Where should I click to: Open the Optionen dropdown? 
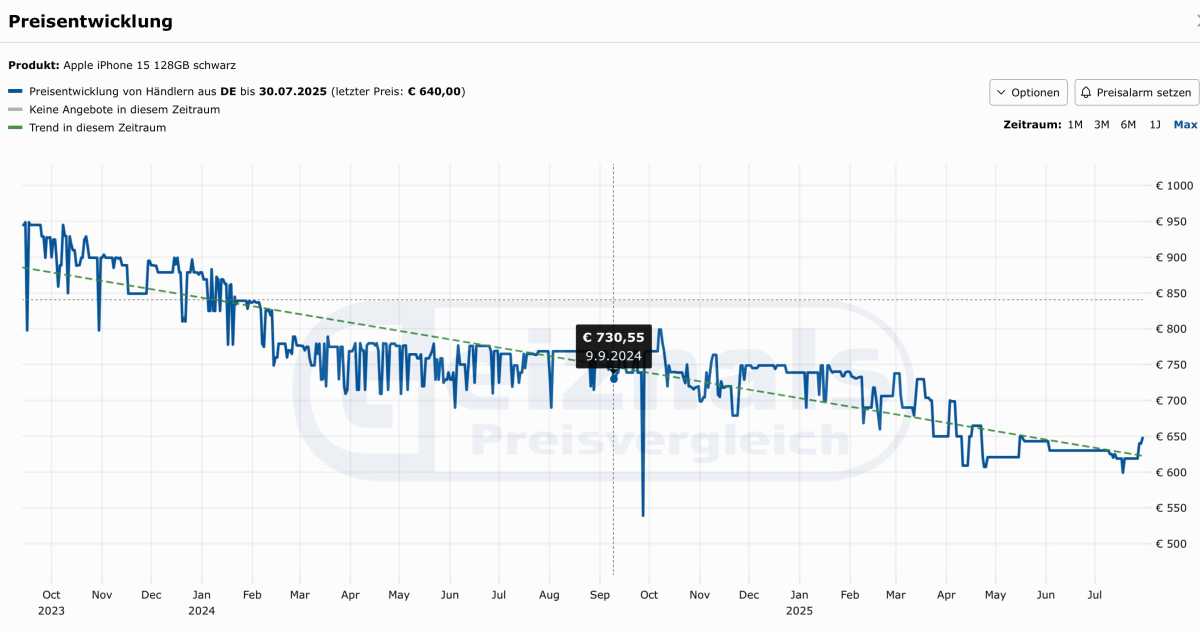1028,92
